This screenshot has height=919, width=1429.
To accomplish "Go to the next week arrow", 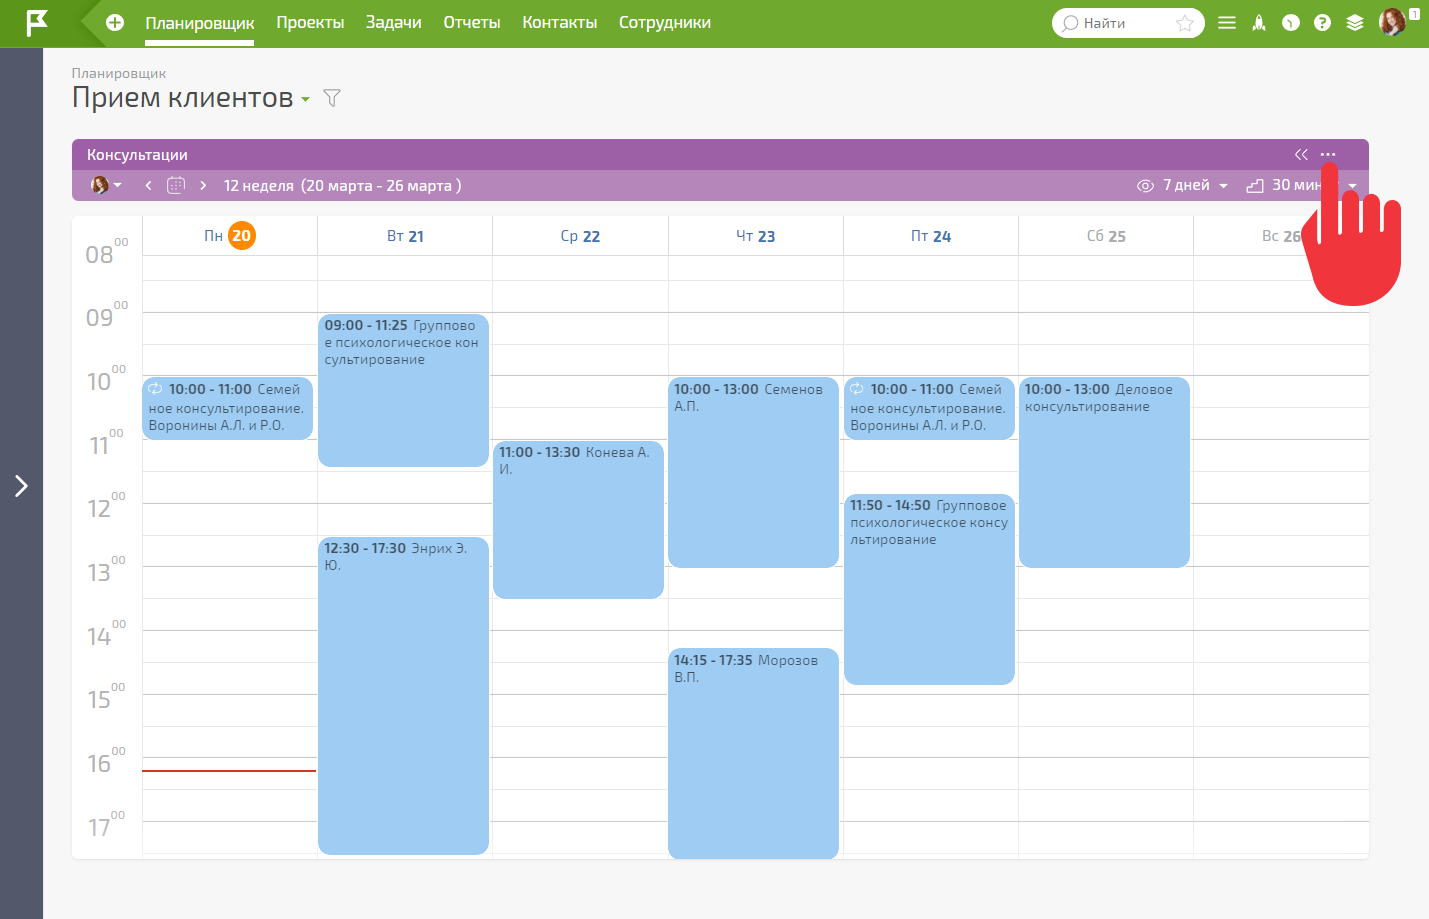I will (x=203, y=185).
